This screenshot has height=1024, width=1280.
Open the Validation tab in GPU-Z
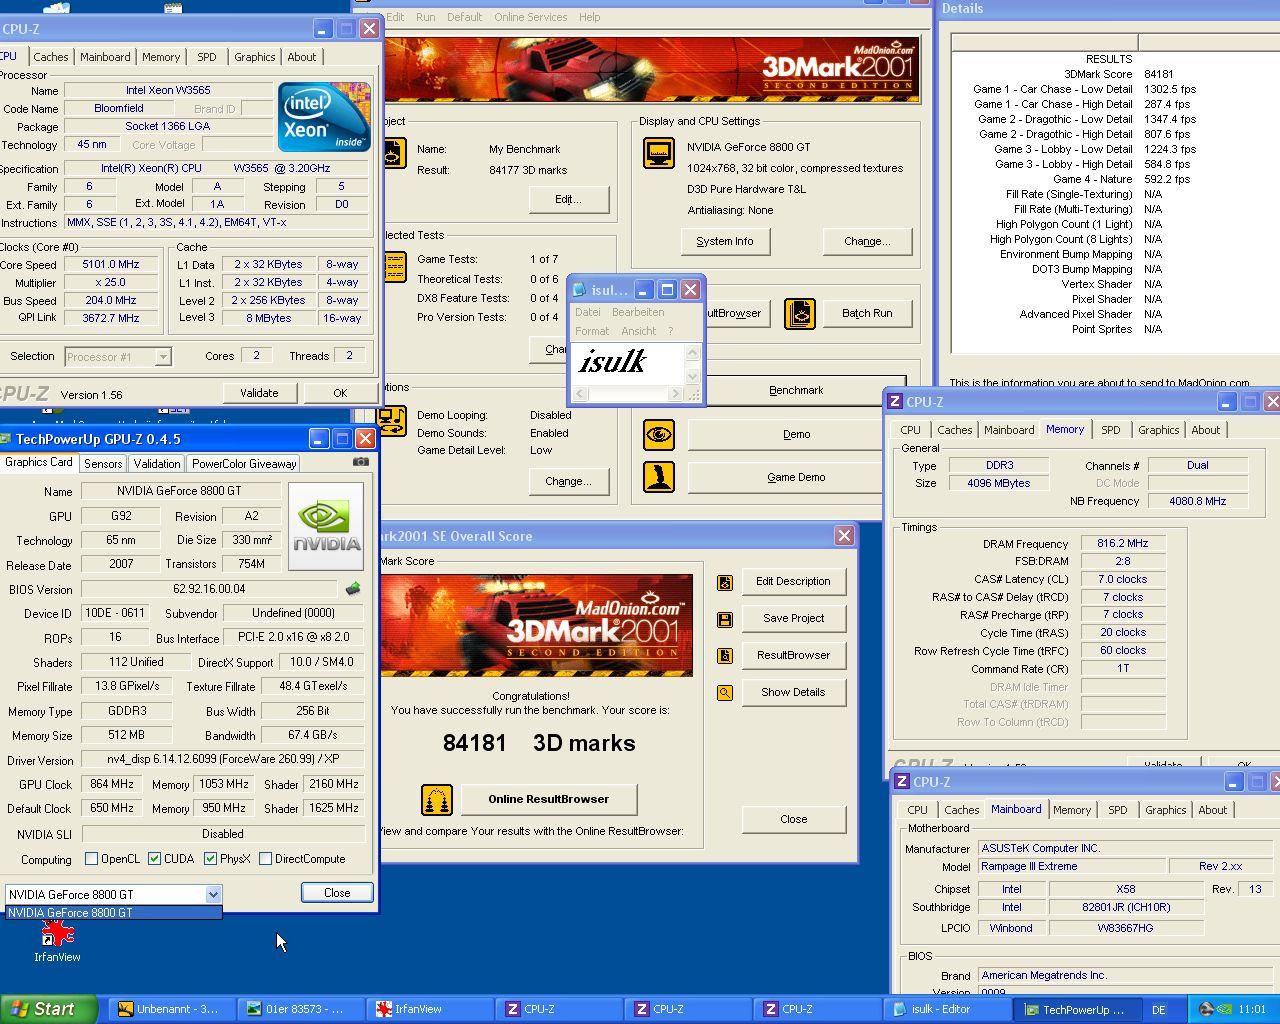coord(157,464)
